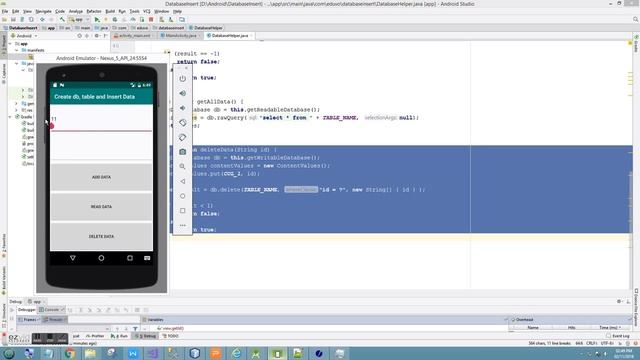This screenshot has height=360, width=640.
Task: Open File Explorer from the taskbar
Action: pos(91,353)
